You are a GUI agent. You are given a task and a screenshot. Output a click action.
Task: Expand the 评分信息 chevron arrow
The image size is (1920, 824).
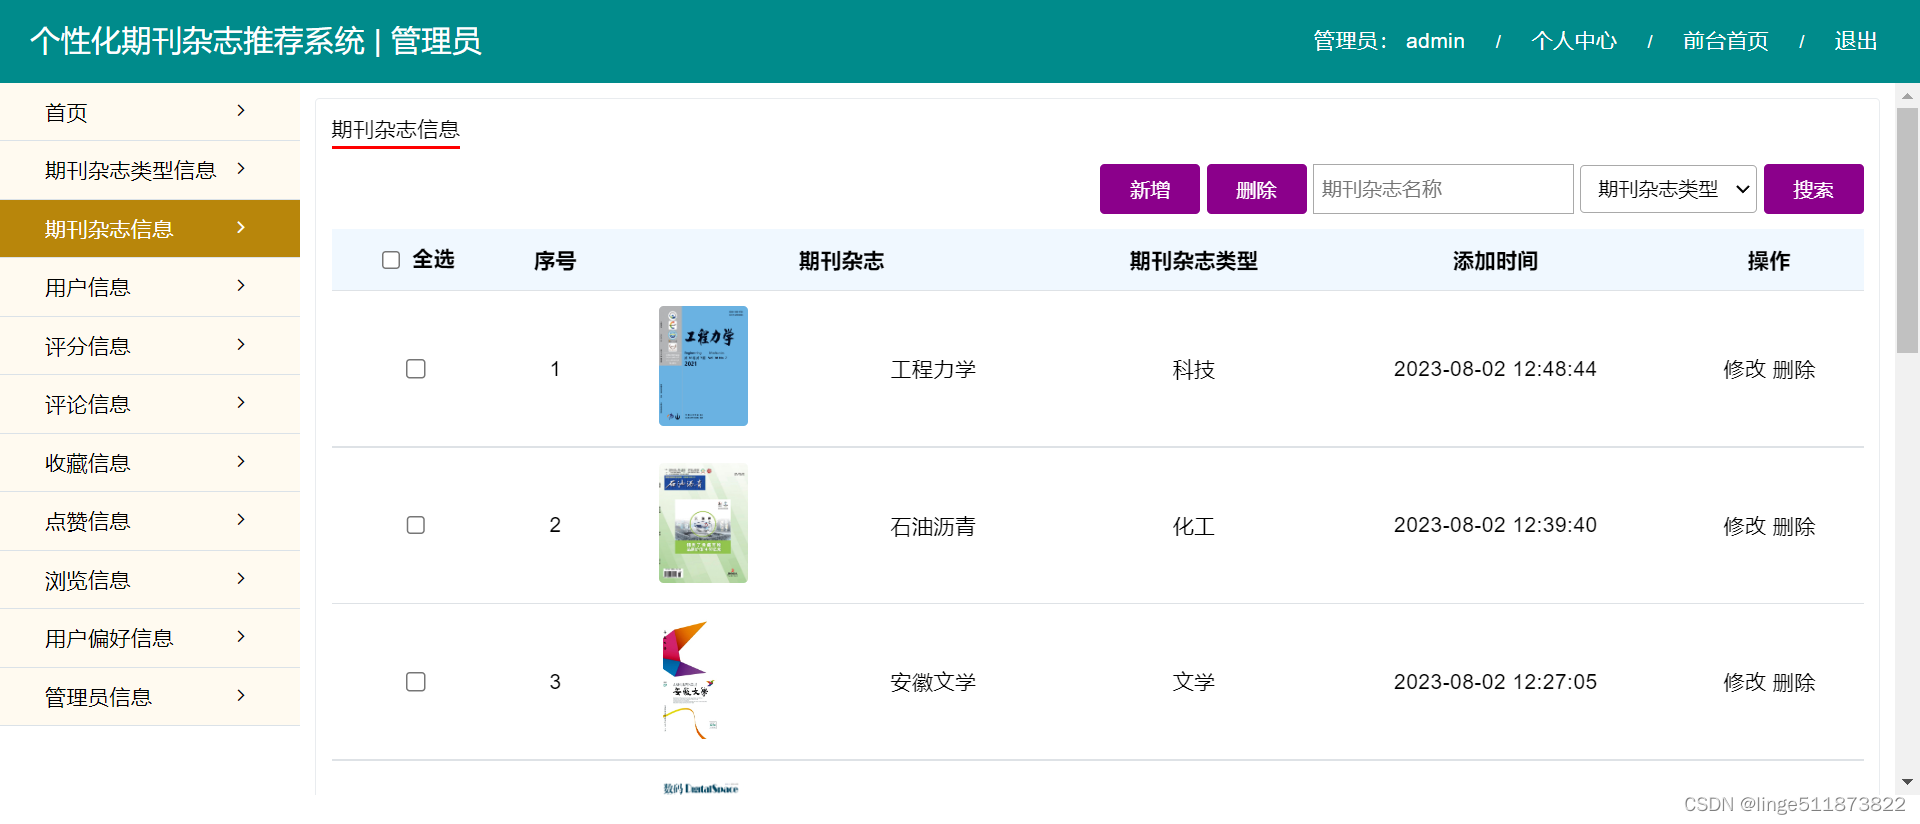point(241,345)
